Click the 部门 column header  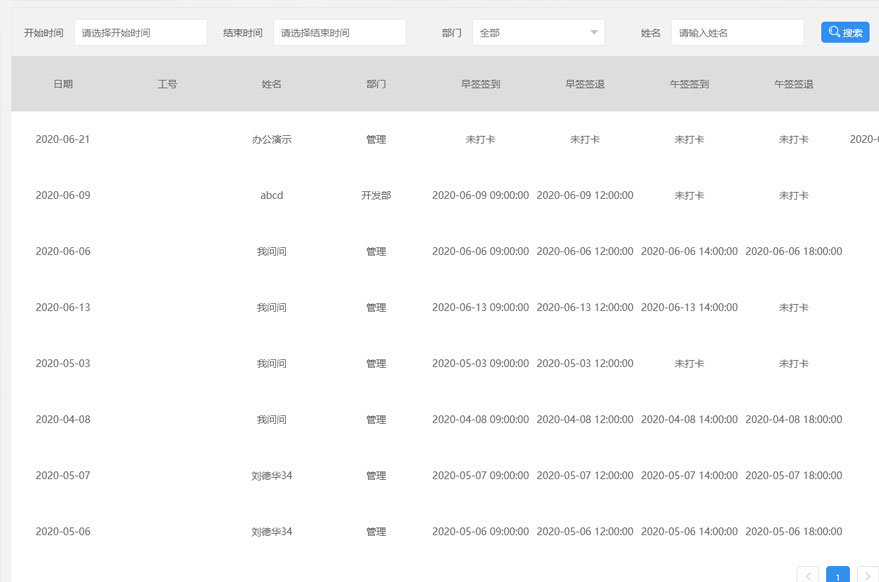[x=376, y=84]
